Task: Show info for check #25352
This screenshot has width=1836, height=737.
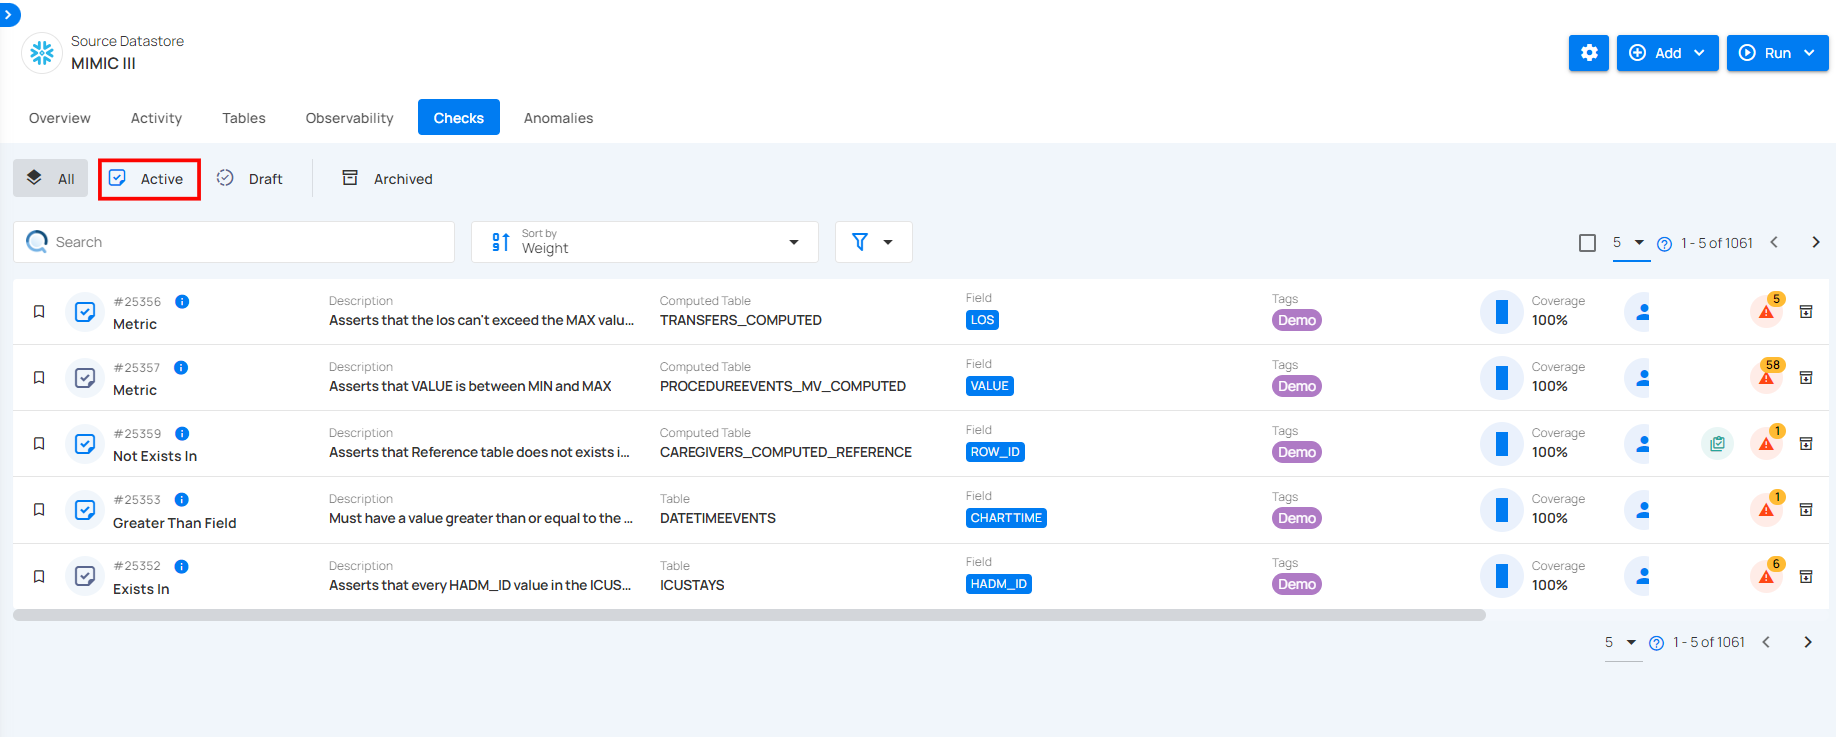Action: click(182, 567)
